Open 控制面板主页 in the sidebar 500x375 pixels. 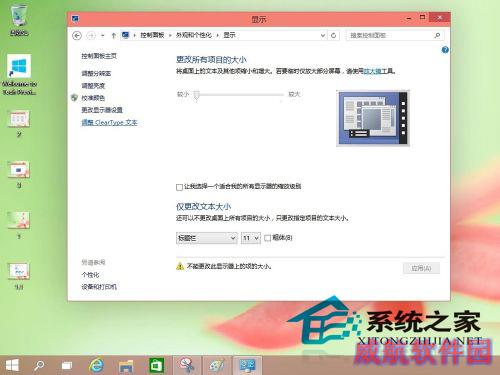point(99,56)
